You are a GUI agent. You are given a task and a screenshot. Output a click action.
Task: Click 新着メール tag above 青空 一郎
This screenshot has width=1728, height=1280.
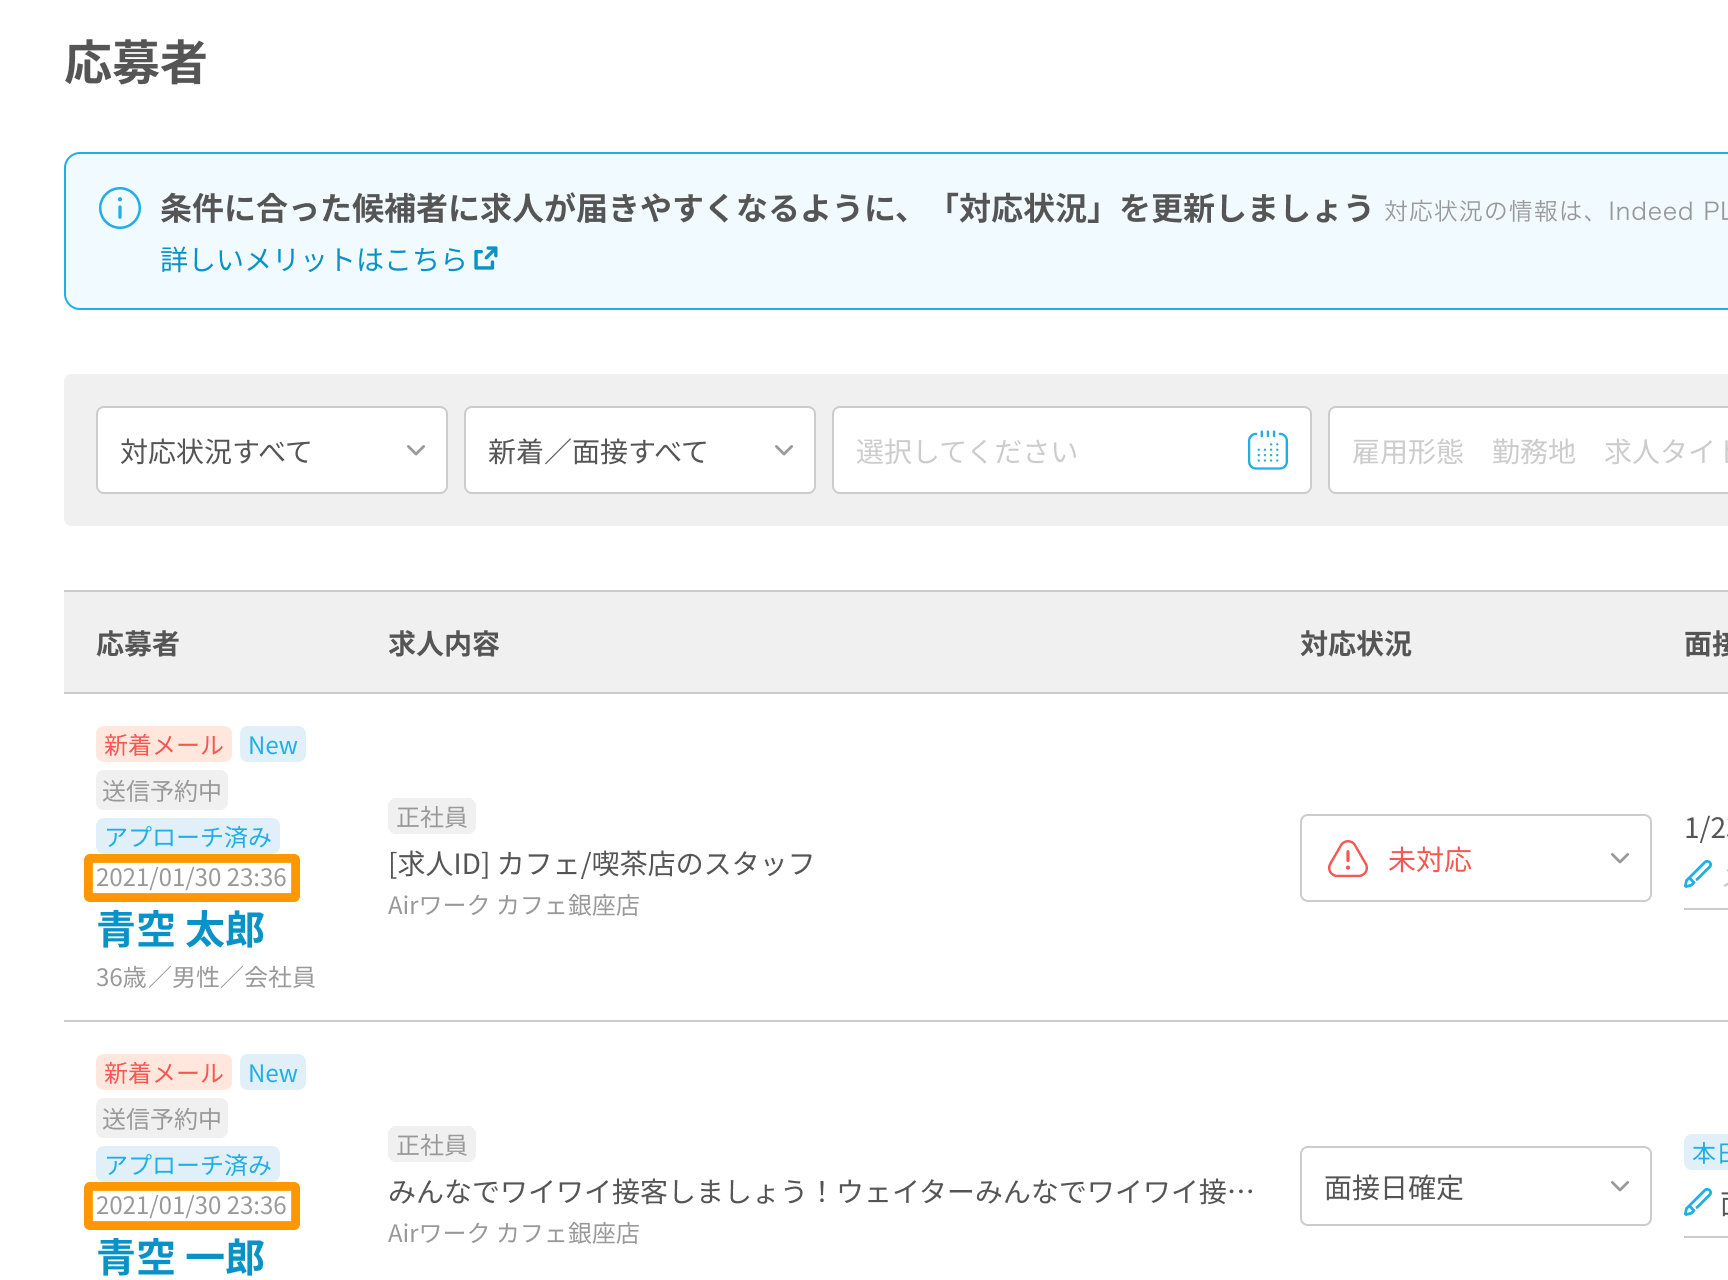[x=164, y=1073]
